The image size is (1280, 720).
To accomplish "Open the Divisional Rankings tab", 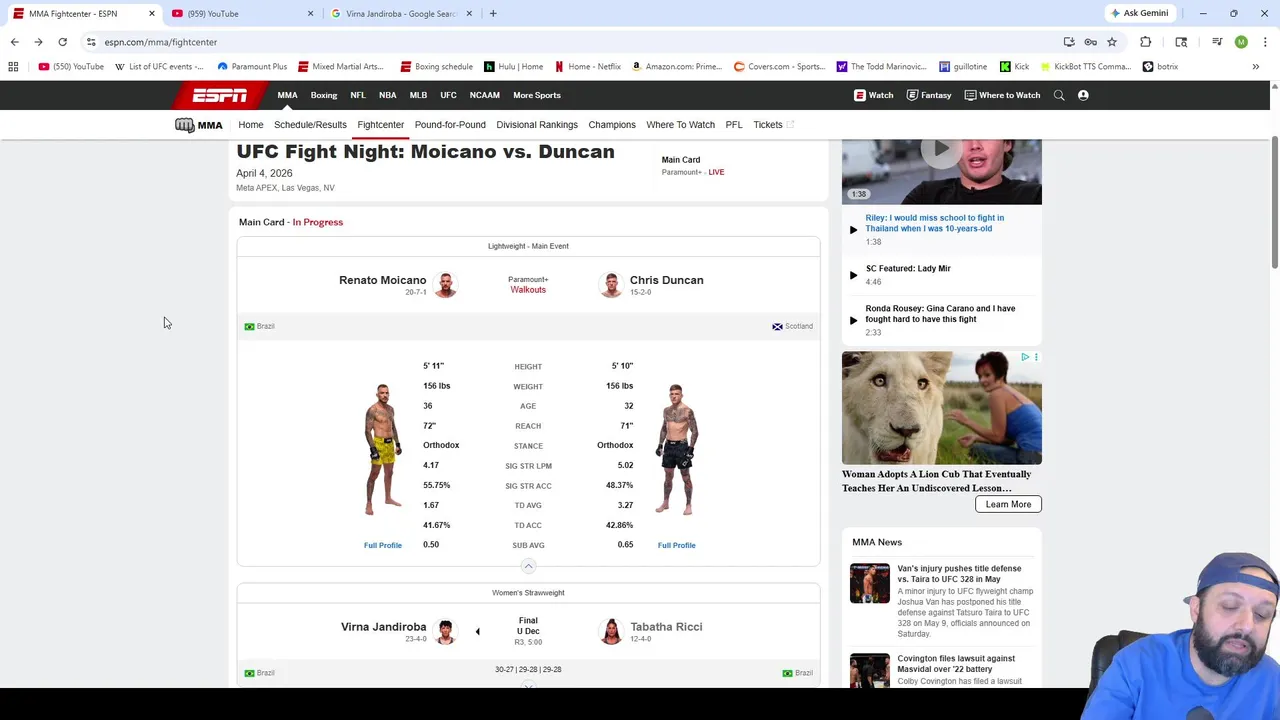I will click(x=537, y=125).
